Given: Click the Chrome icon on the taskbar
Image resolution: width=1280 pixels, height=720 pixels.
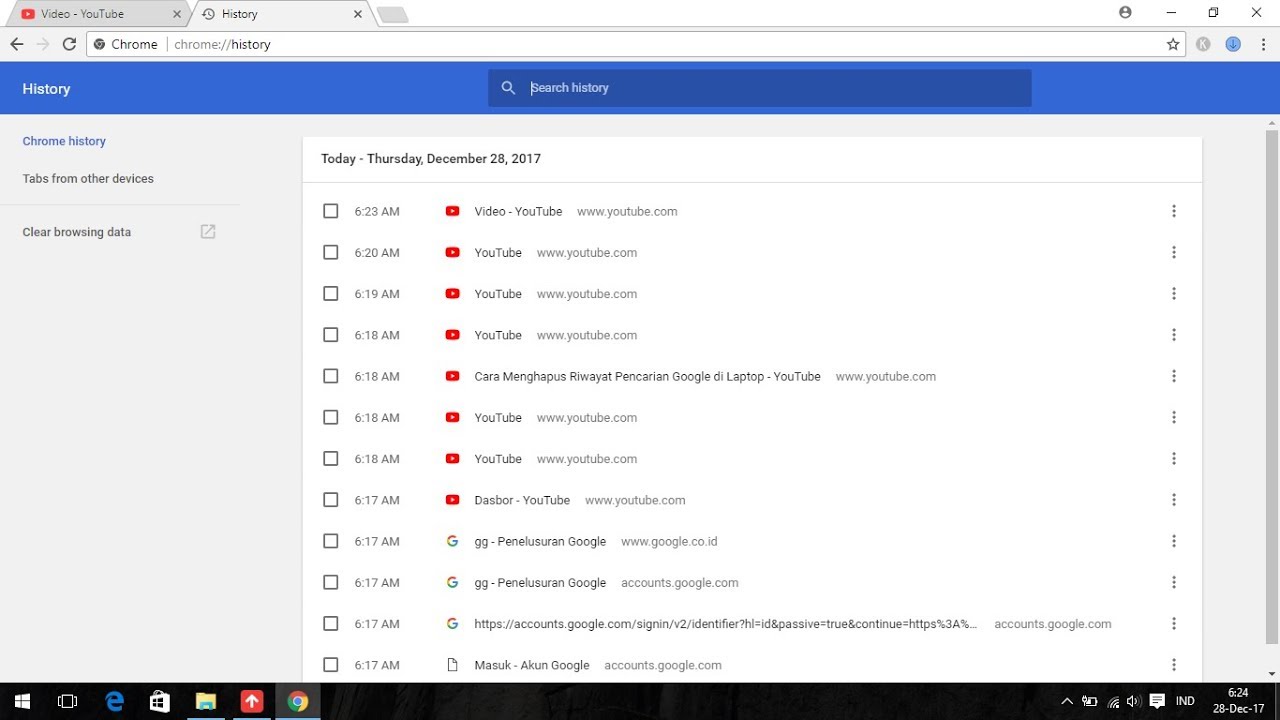Looking at the screenshot, I should (298, 701).
